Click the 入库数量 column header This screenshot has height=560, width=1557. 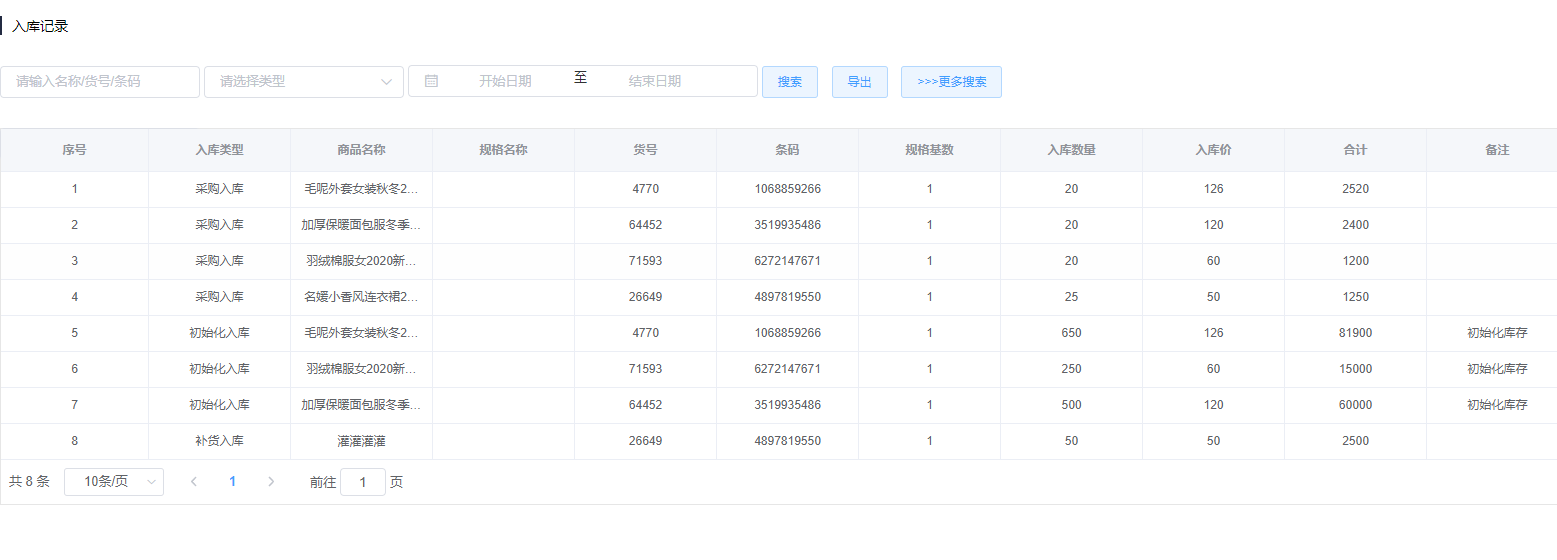tap(1072, 150)
